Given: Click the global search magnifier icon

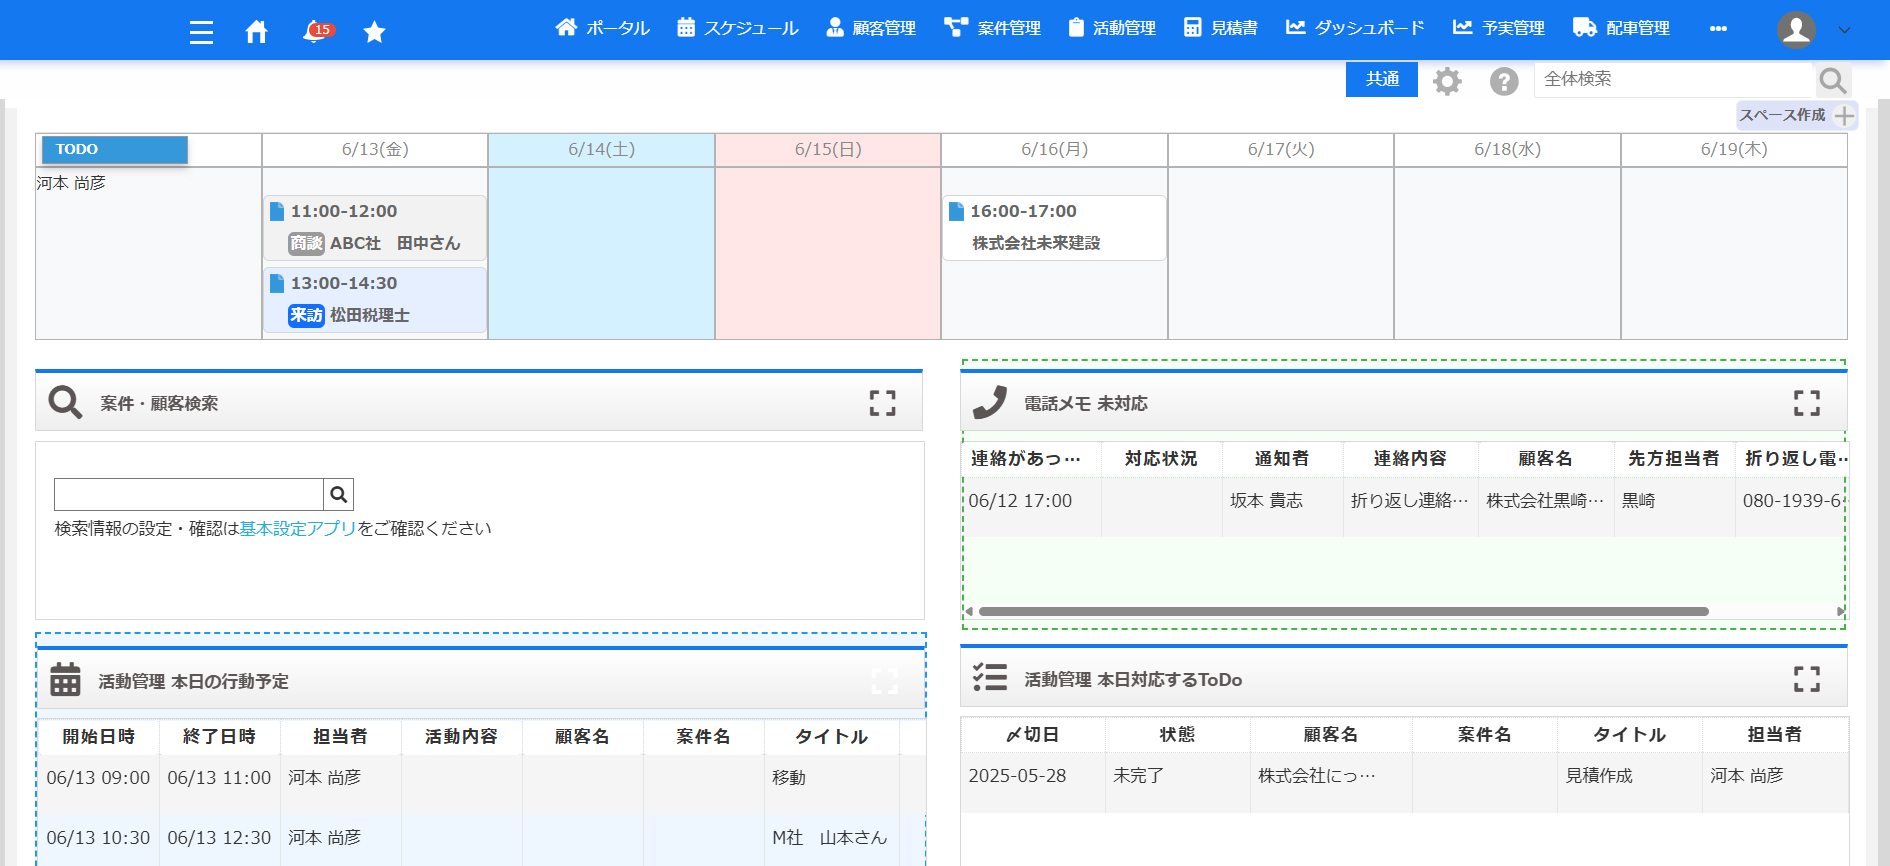Looking at the screenshot, I should pyautogui.click(x=1832, y=80).
